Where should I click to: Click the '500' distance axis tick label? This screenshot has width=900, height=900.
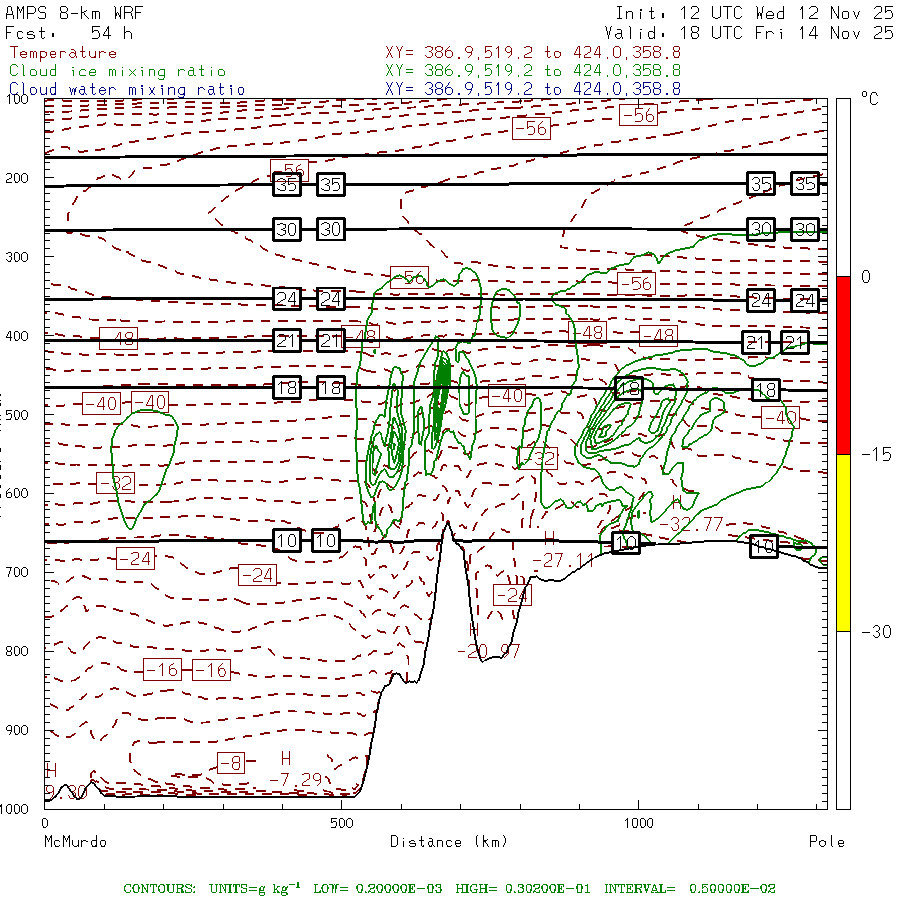[342, 823]
